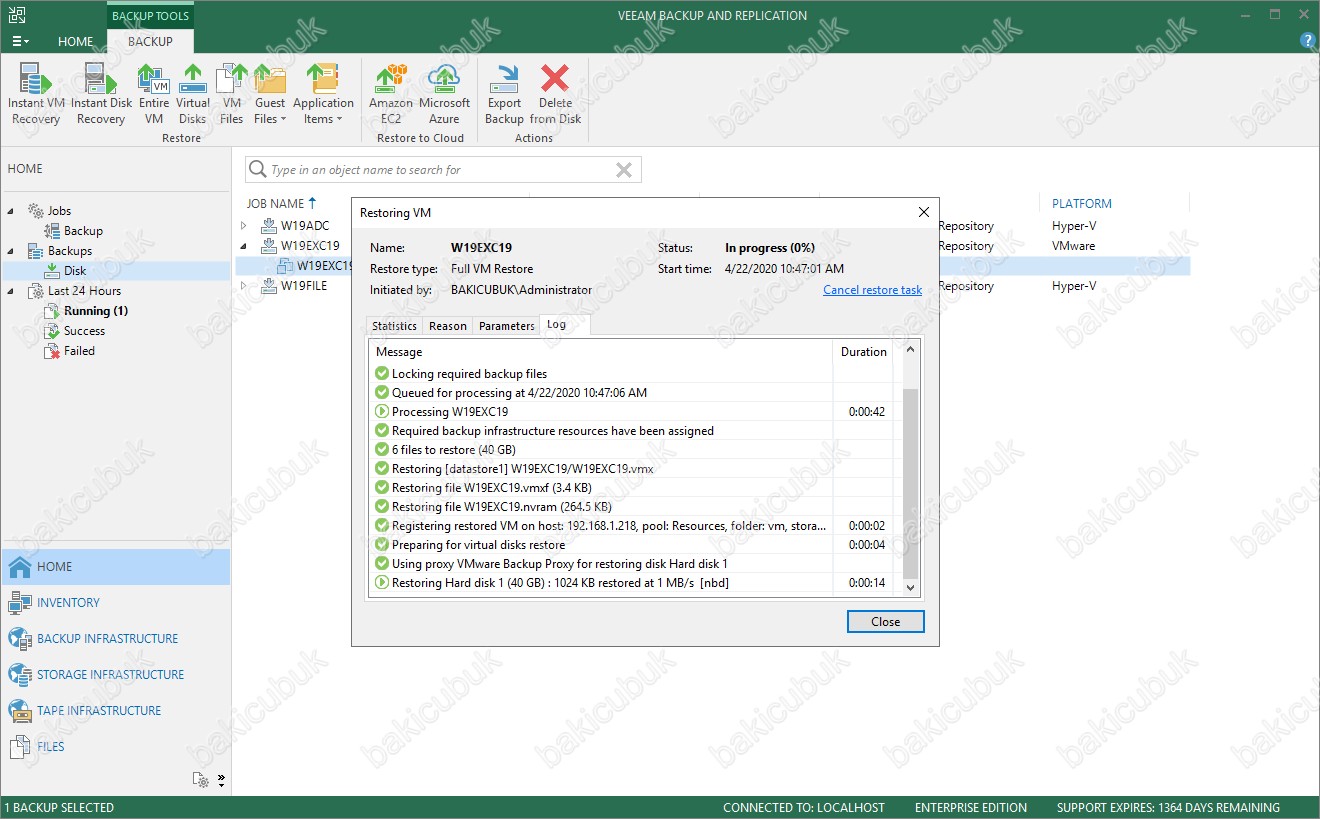Open Application Items dropdown
This screenshot has height=819, width=1320.
[323, 94]
